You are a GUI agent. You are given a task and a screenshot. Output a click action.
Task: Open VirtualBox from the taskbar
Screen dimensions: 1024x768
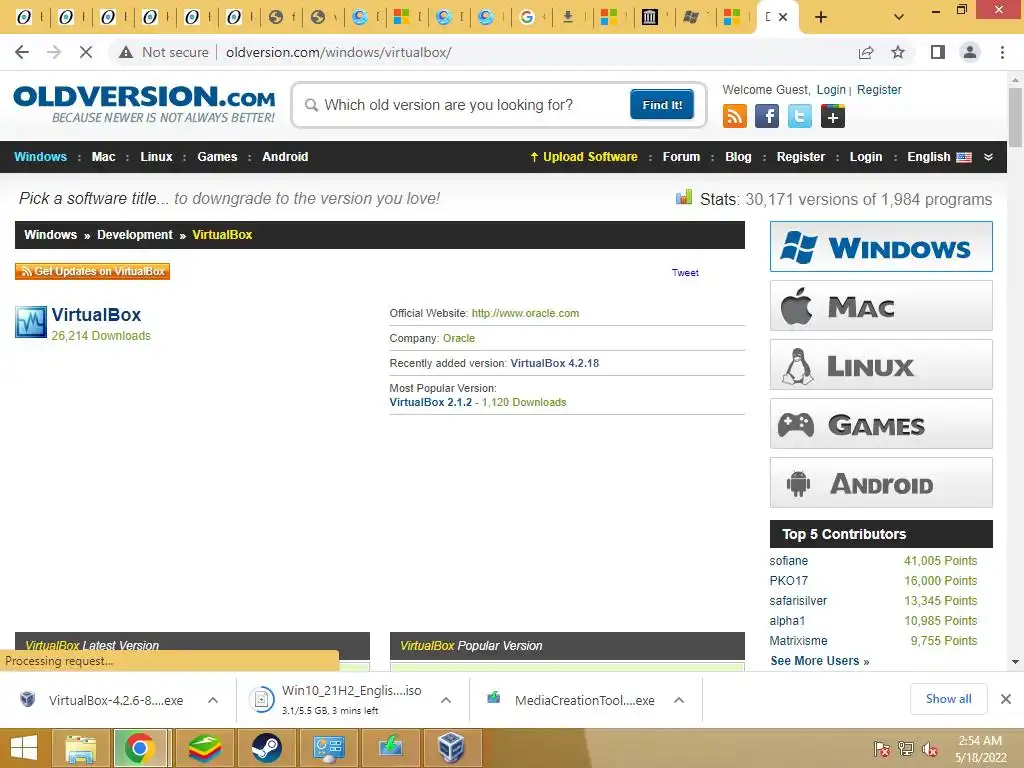point(451,748)
